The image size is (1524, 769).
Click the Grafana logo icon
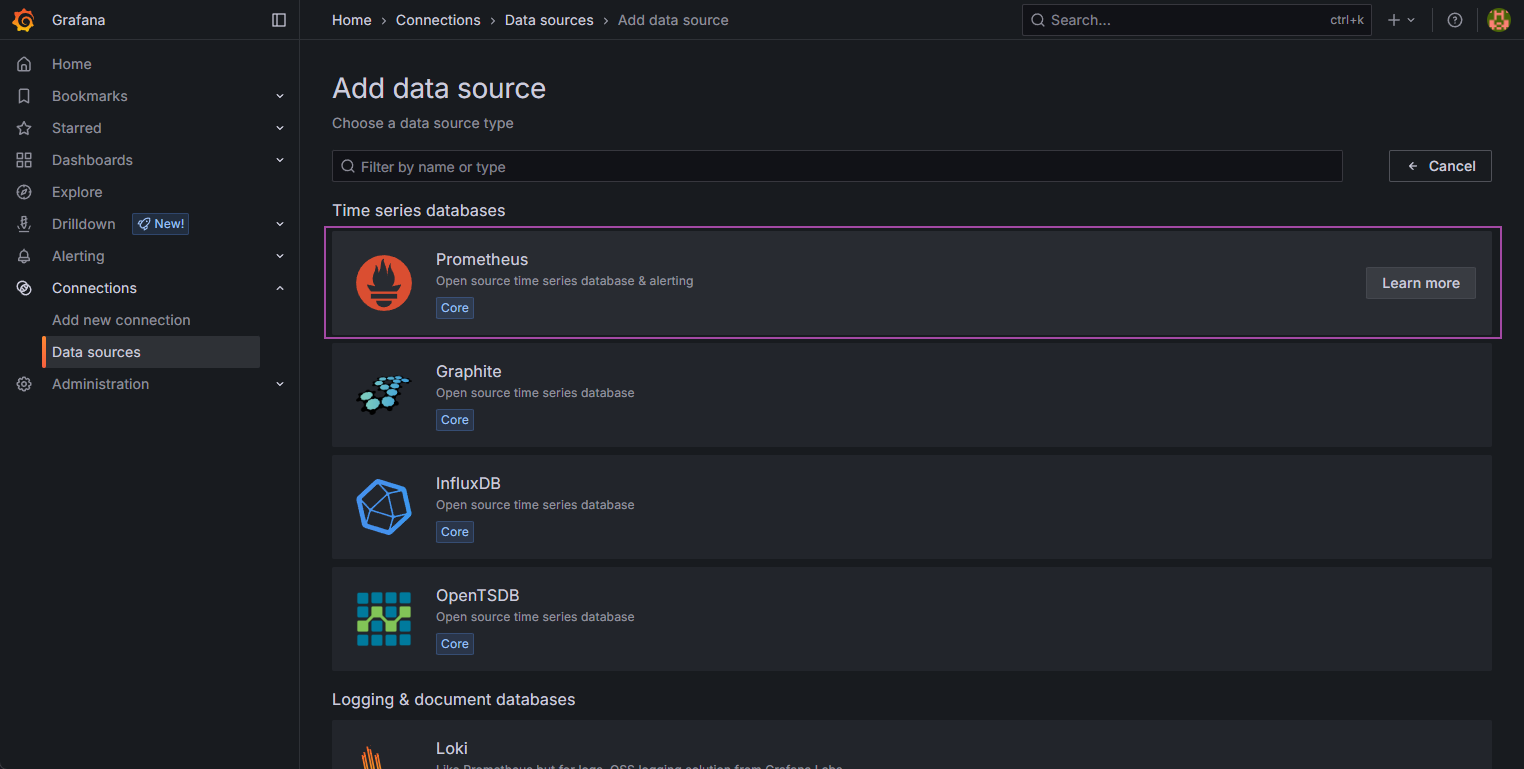tap(24, 20)
